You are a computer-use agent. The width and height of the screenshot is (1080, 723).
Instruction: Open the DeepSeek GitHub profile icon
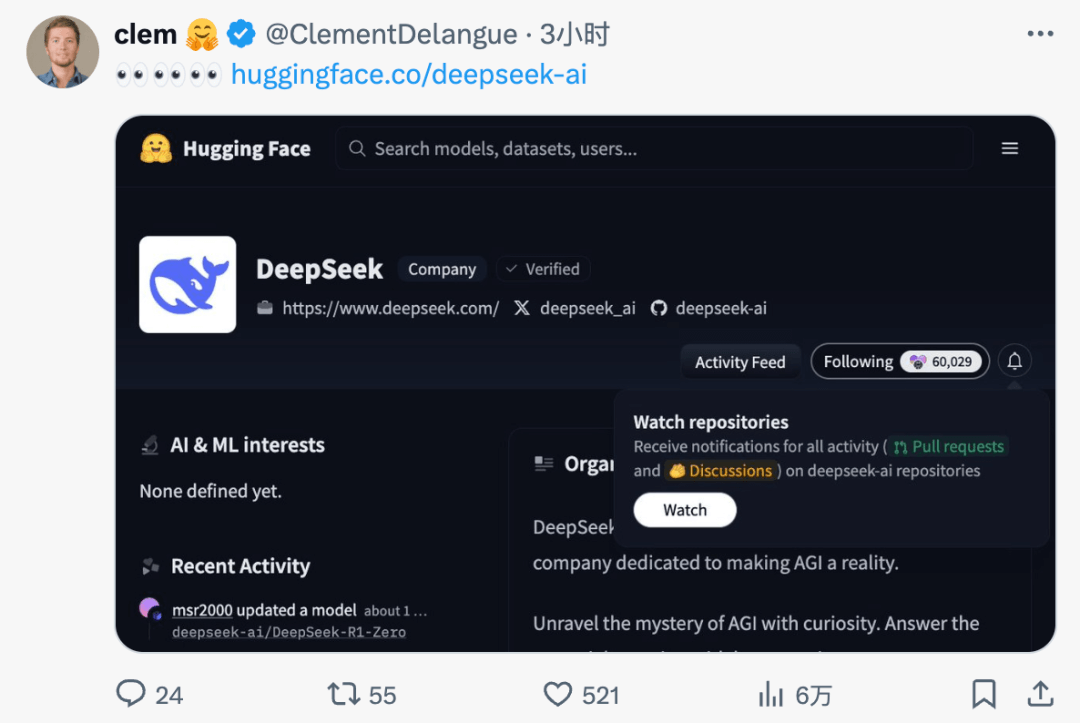pyautogui.click(x=658, y=309)
